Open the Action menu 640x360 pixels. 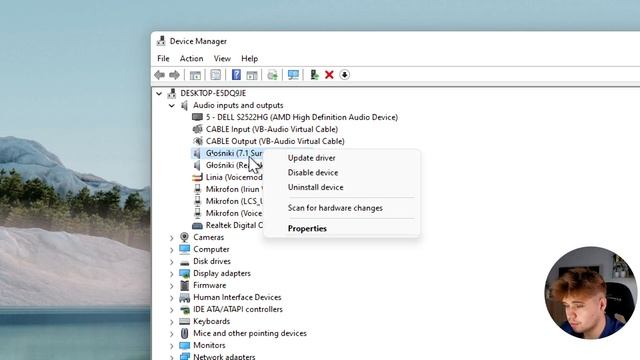pos(191,58)
